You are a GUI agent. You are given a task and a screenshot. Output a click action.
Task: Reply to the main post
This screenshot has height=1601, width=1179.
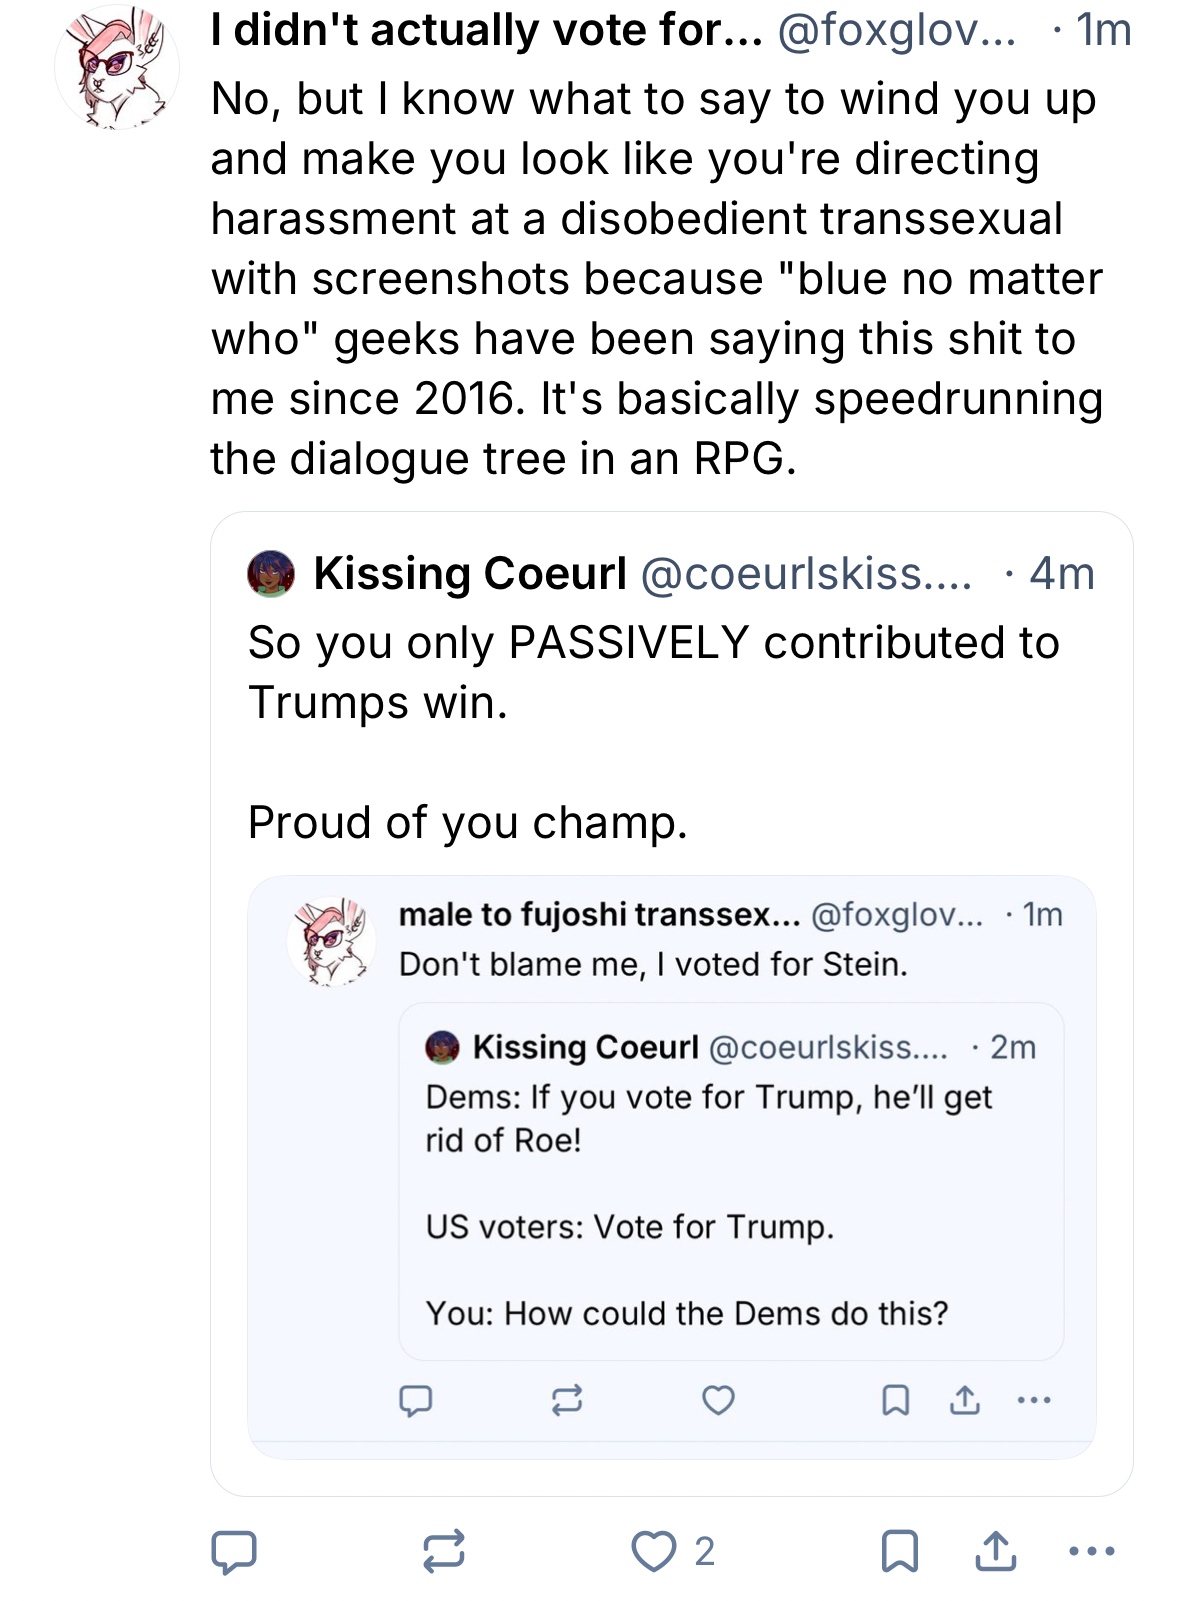pos(233,1551)
